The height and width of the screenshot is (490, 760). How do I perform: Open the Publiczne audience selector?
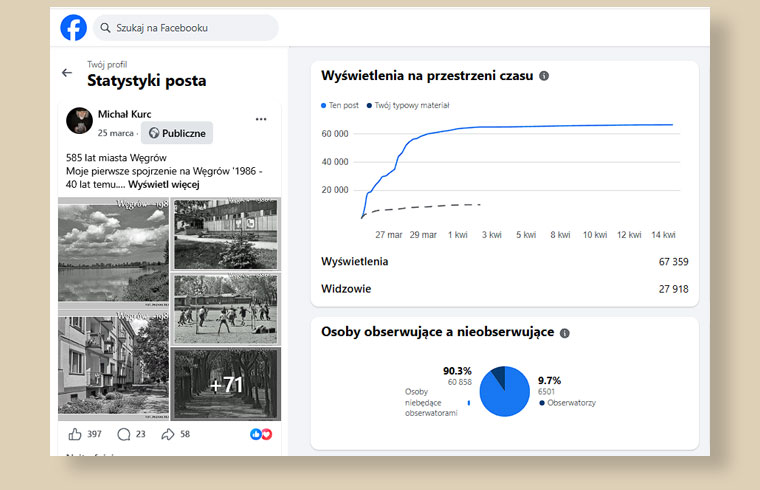point(177,133)
